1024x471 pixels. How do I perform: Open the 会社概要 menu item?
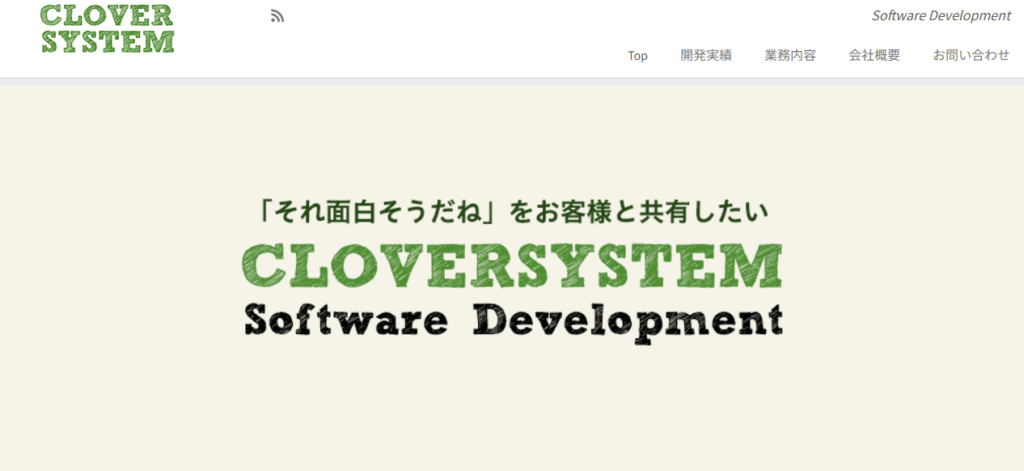point(874,56)
